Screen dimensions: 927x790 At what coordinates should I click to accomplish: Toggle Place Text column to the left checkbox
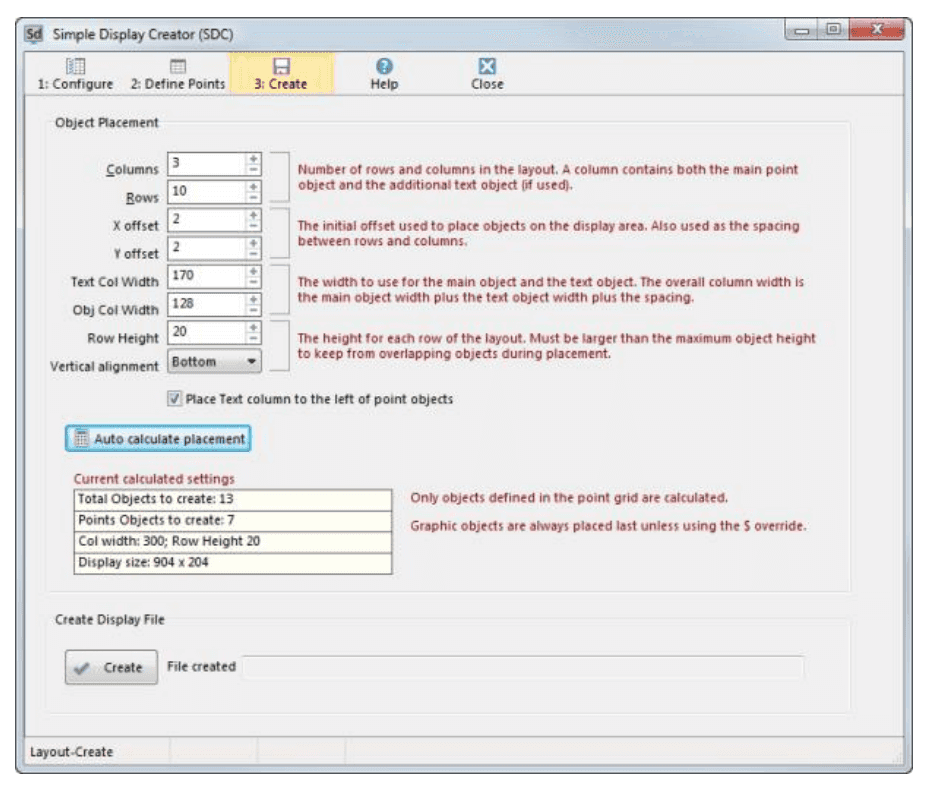[x=175, y=399]
